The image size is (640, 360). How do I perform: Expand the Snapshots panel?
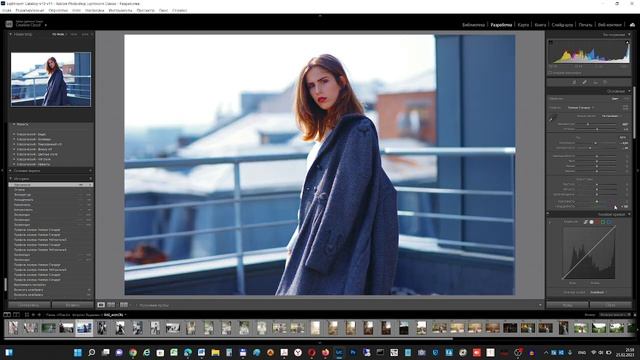coord(11,171)
